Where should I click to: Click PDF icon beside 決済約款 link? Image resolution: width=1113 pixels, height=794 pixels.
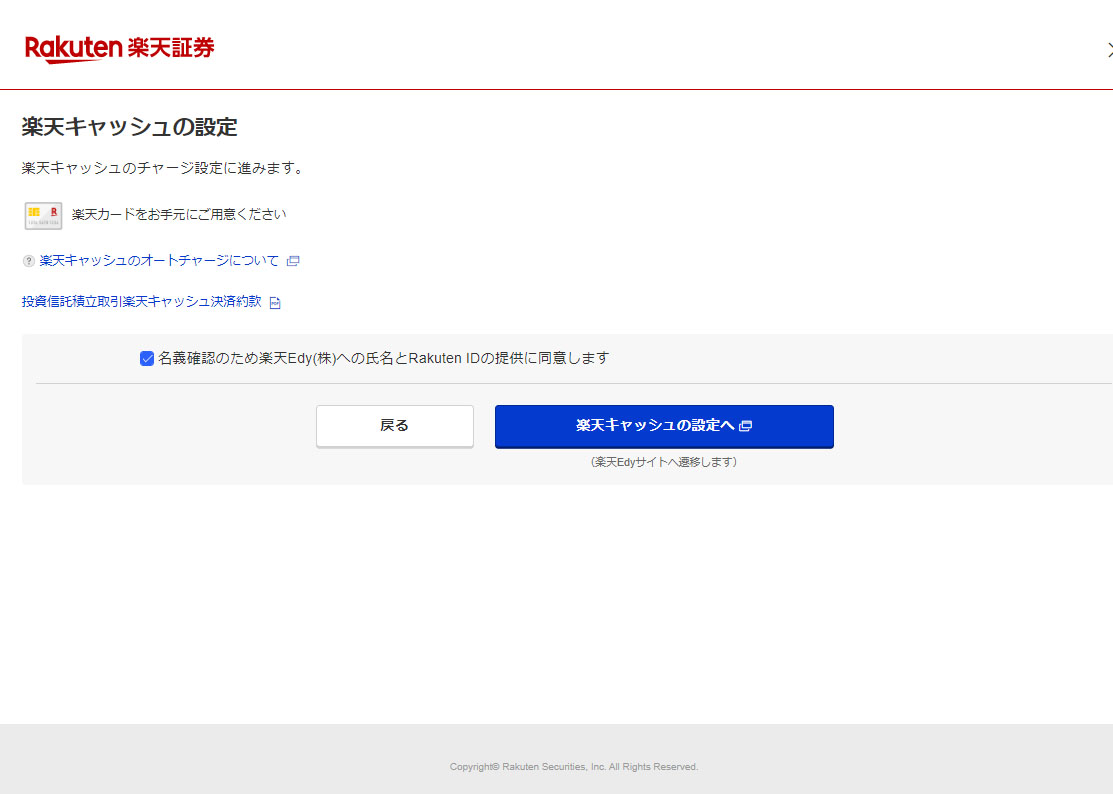(x=275, y=303)
